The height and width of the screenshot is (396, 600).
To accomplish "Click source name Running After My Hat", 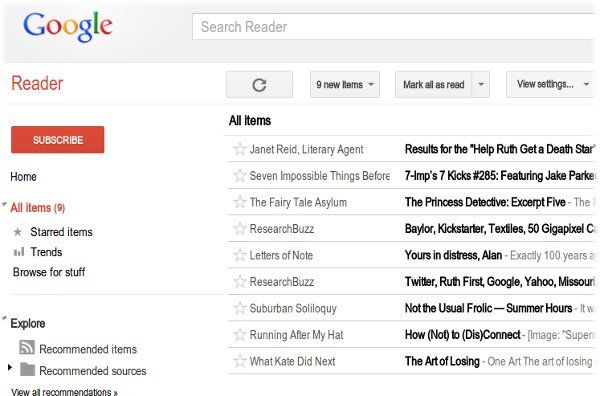I will click(x=297, y=334).
